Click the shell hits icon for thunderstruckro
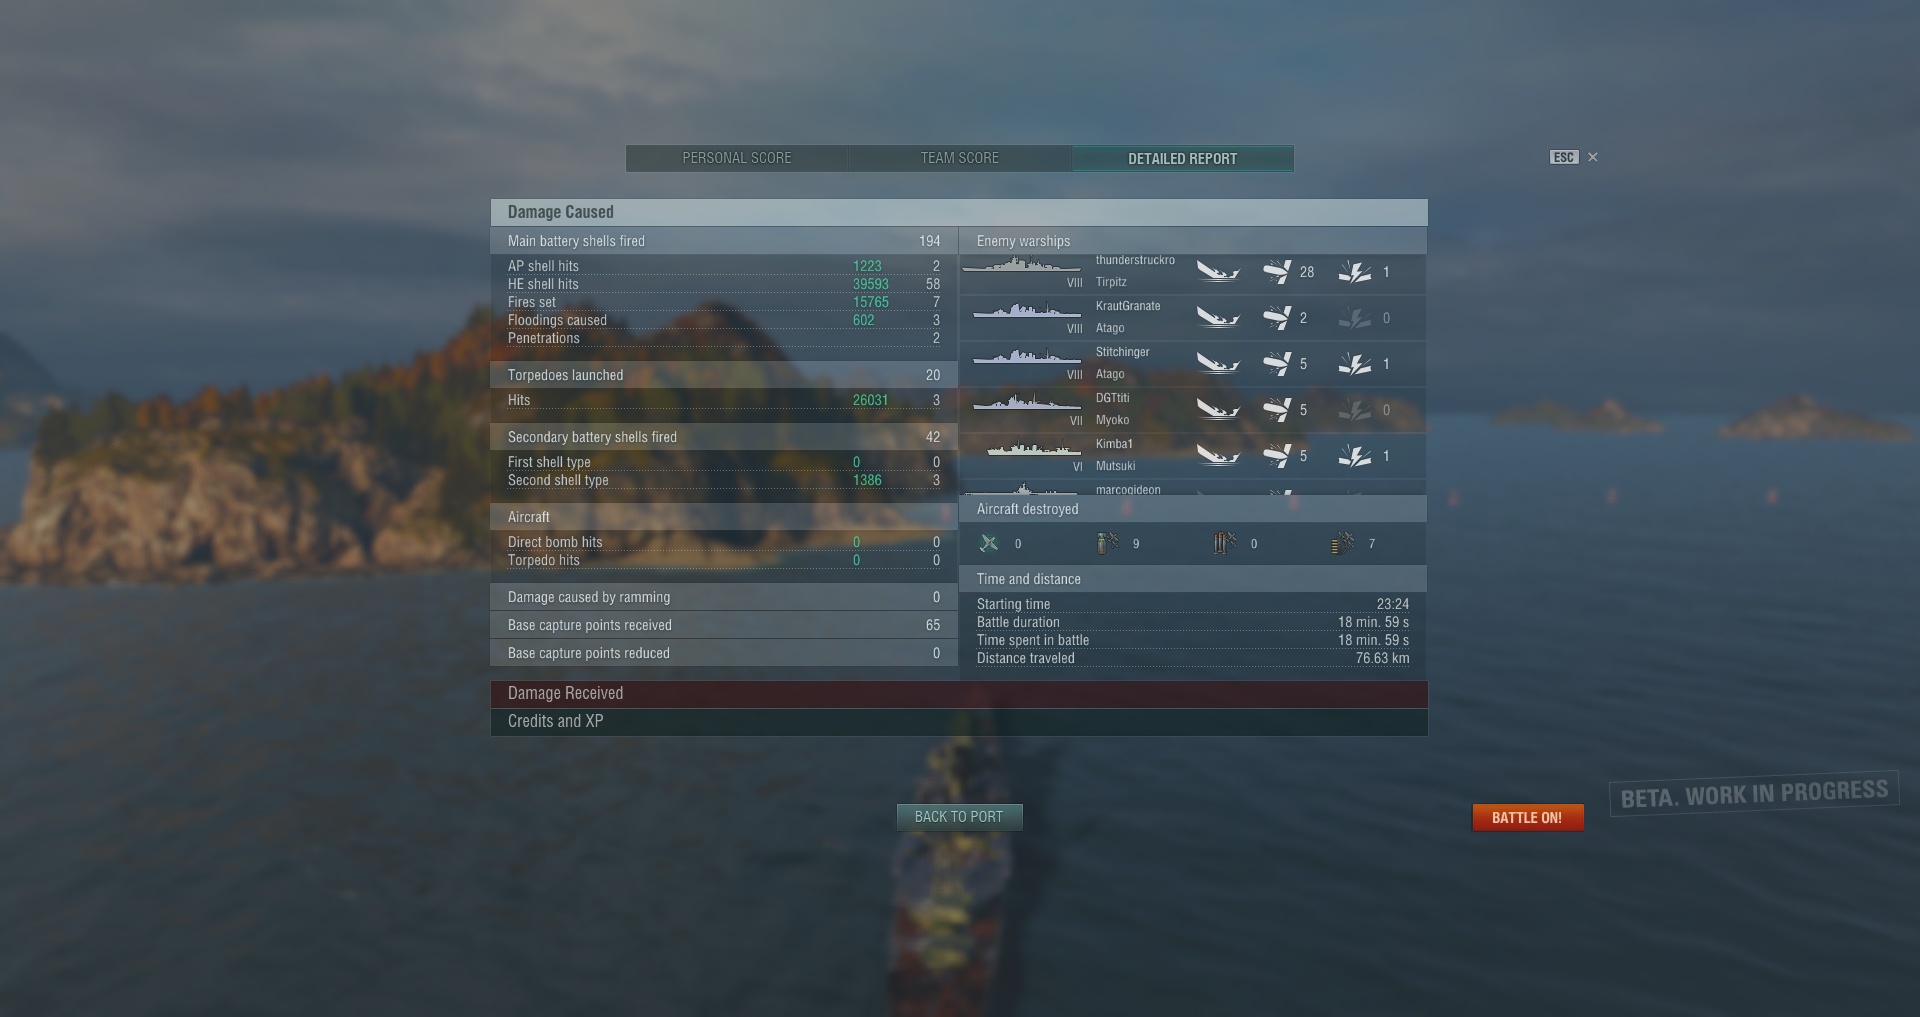The height and width of the screenshot is (1017, 1920). [1277, 272]
